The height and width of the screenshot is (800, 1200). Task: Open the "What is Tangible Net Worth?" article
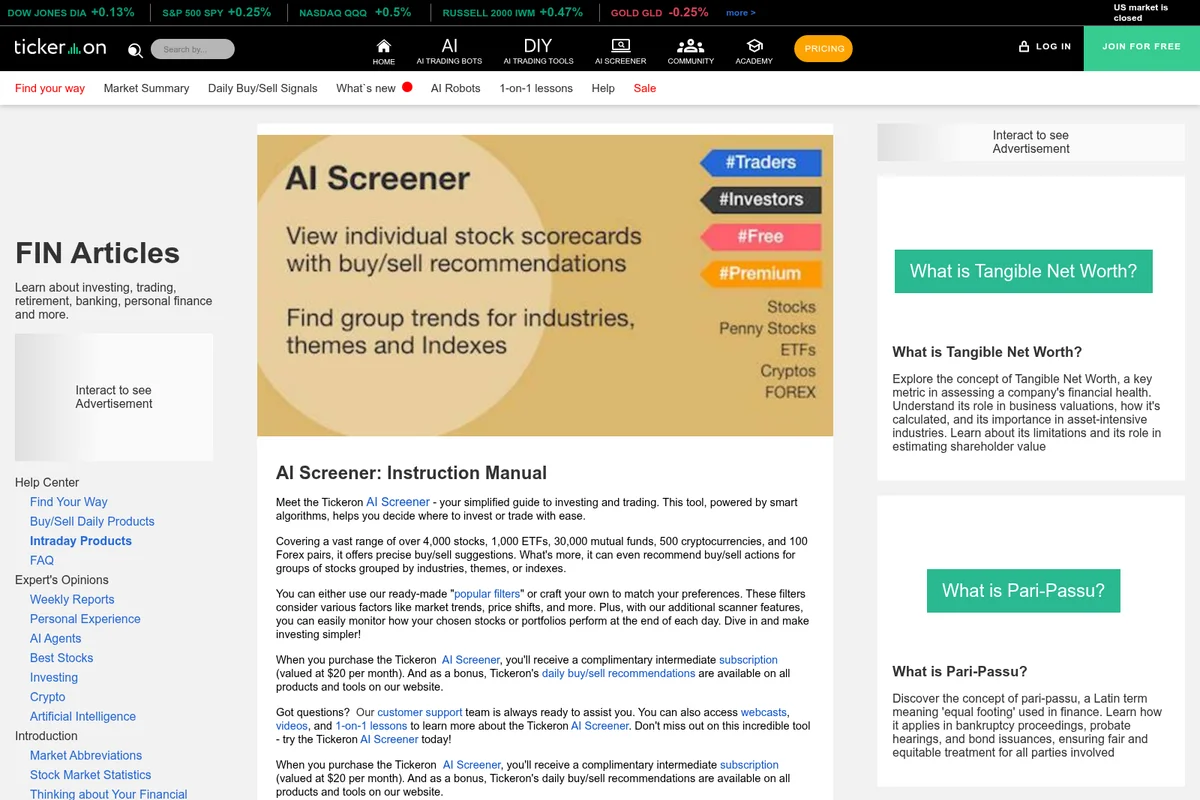pos(1023,271)
